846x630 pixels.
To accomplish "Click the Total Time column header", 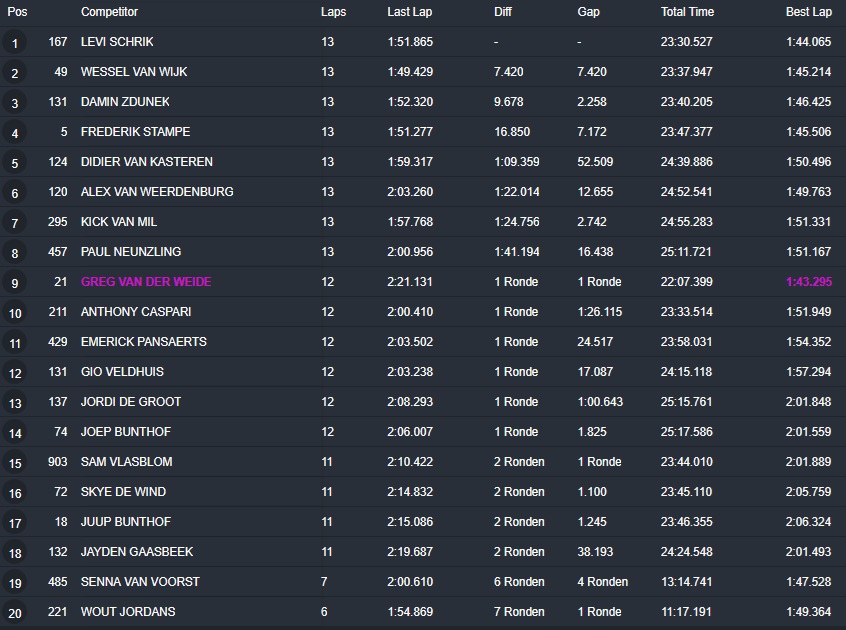I will pos(687,12).
